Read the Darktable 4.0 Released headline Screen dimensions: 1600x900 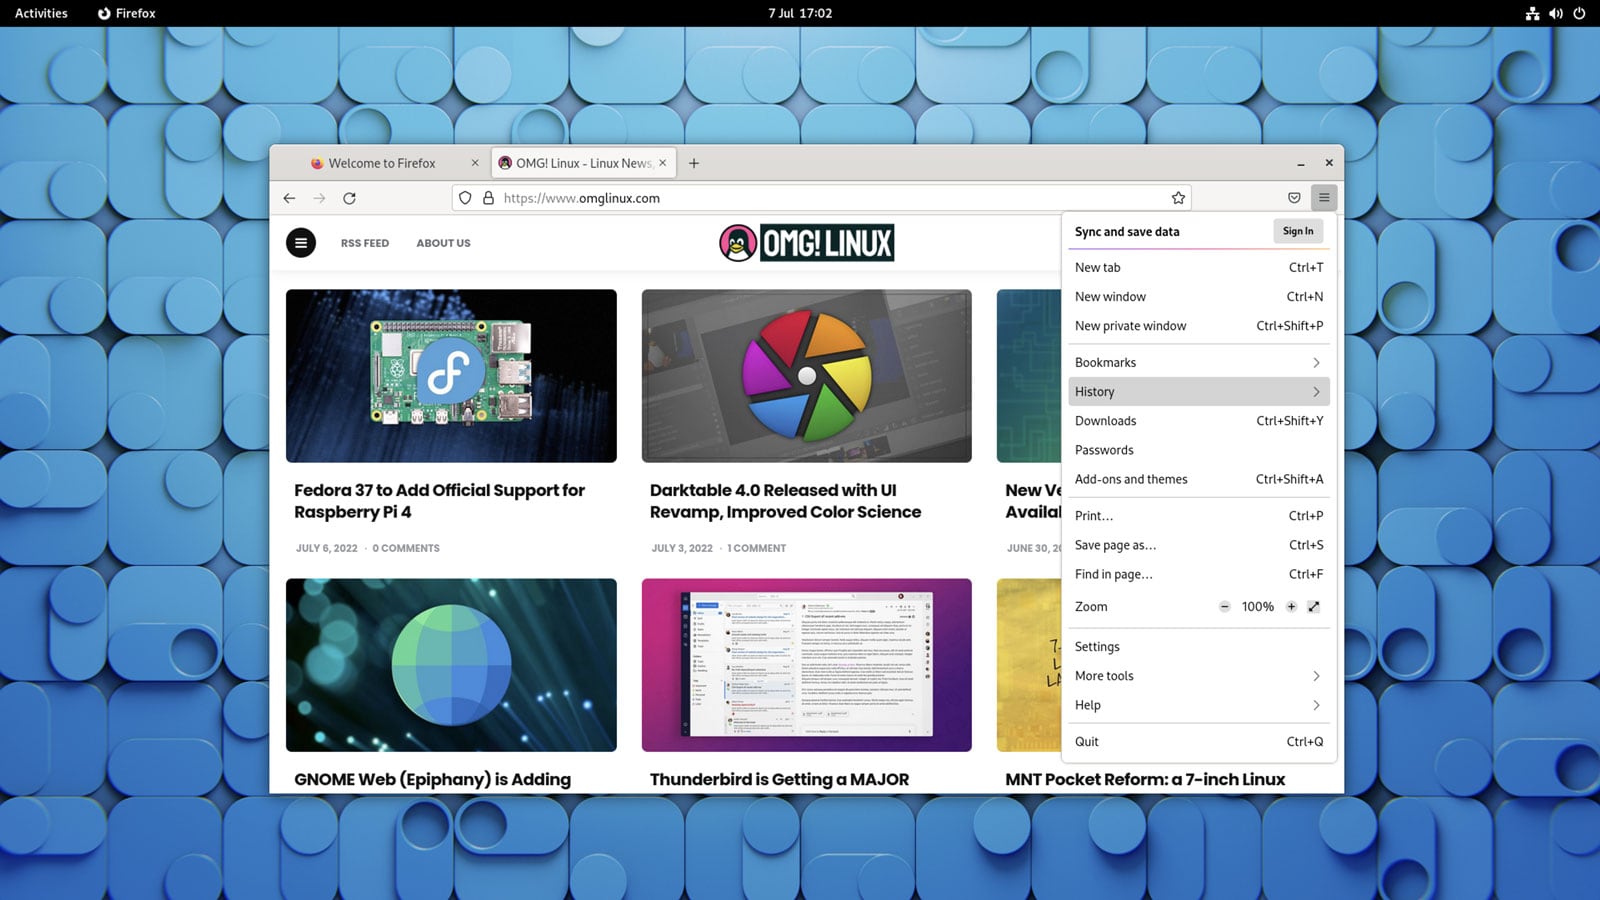(785, 501)
